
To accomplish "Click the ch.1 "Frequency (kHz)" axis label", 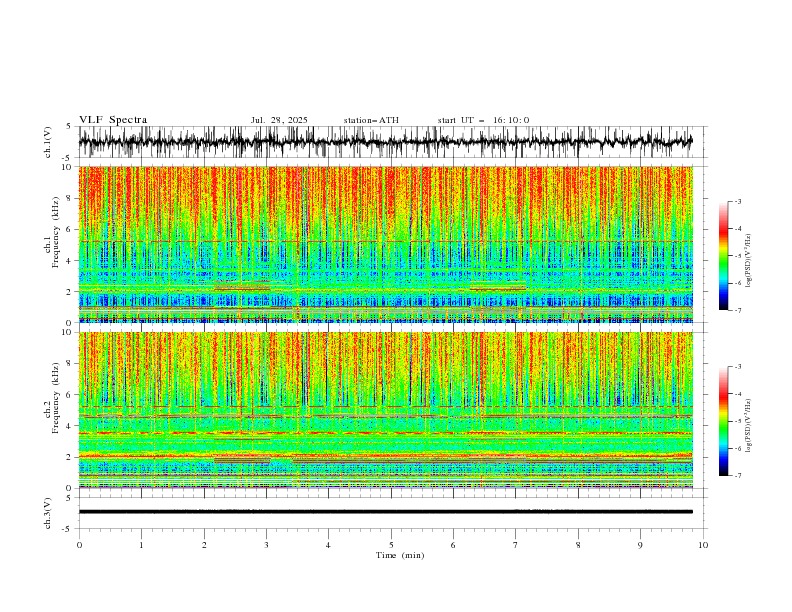I will pos(55,232).
